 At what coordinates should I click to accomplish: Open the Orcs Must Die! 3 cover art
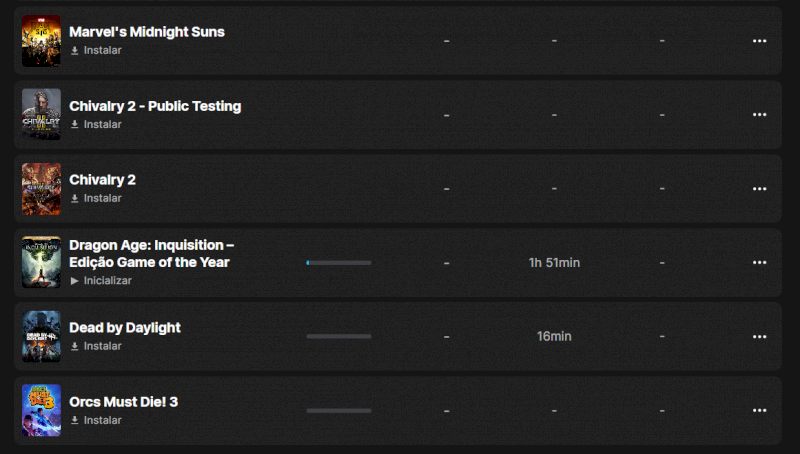(x=41, y=411)
